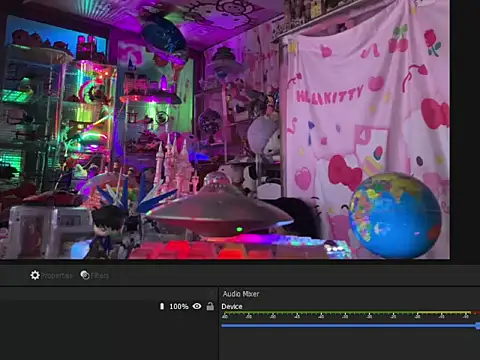Click the 100% value in the source row
The image size is (480, 360).
pos(179,306)
